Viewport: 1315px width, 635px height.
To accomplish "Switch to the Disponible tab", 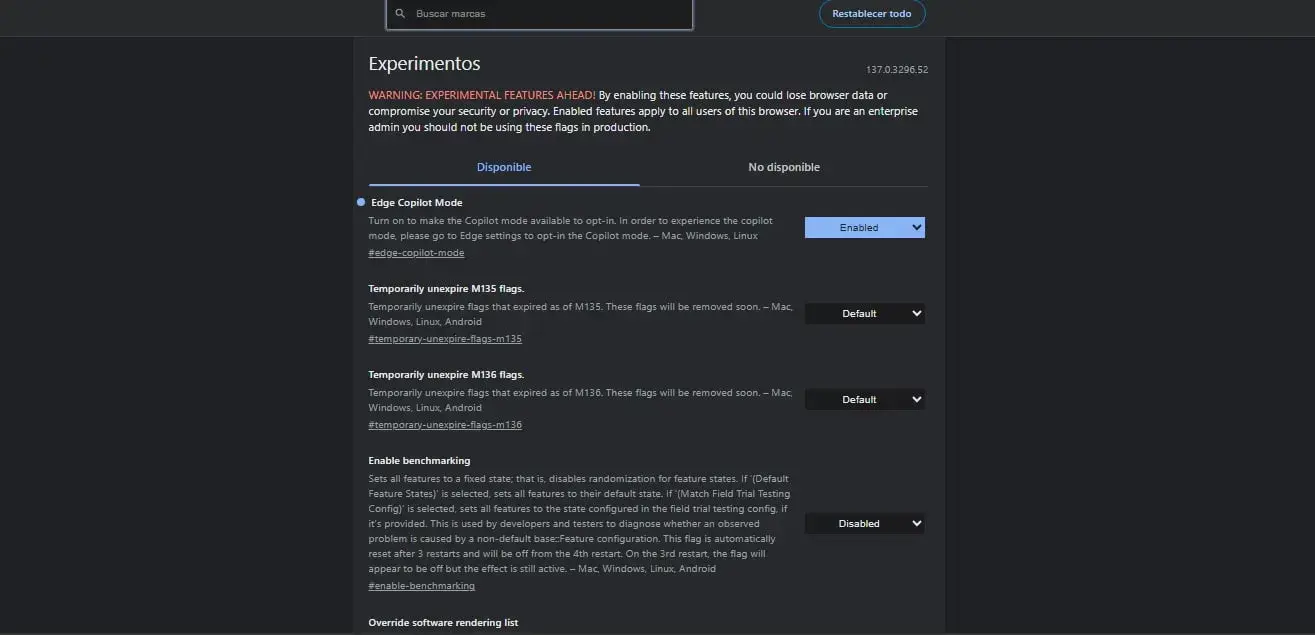I will (x=503, y=167).
